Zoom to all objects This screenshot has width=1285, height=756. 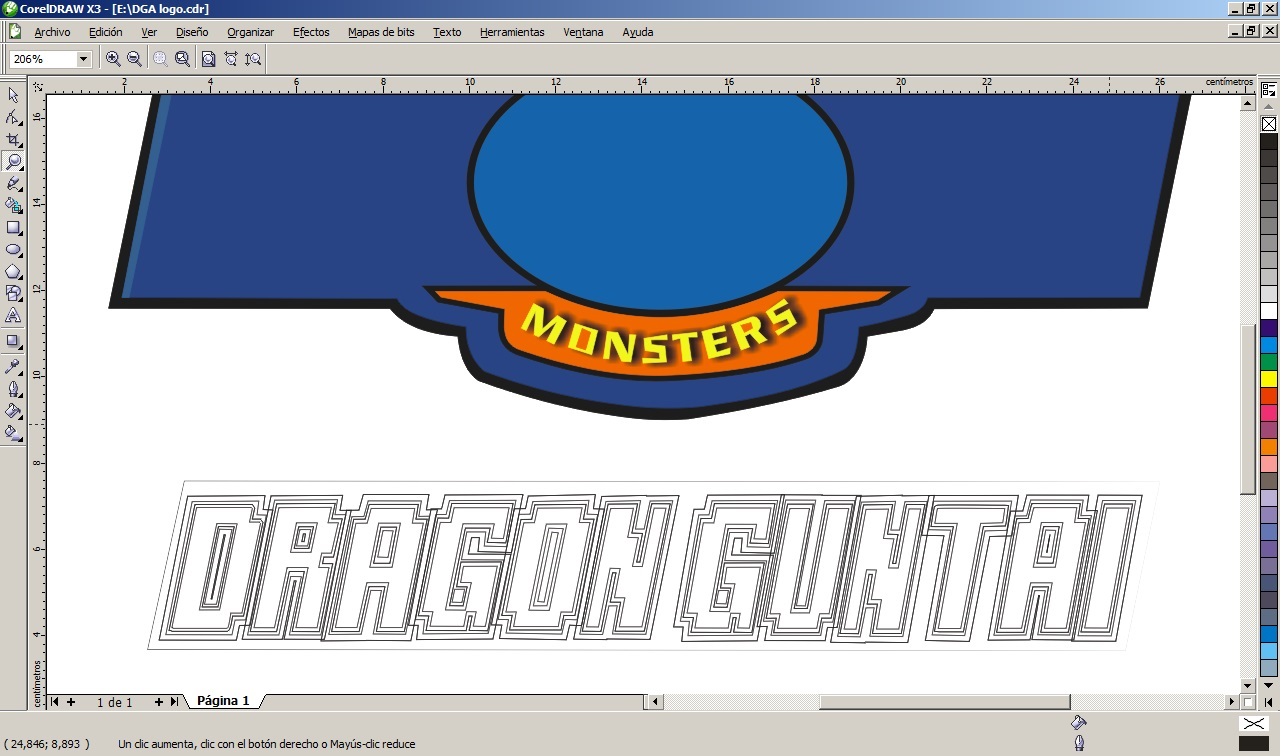pyautogui.click(x=182, y=59)
